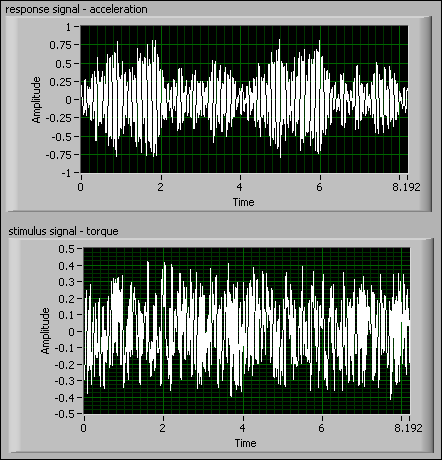Click the 'stimulus signal - torque' graph title

click(x=63, y=231)
